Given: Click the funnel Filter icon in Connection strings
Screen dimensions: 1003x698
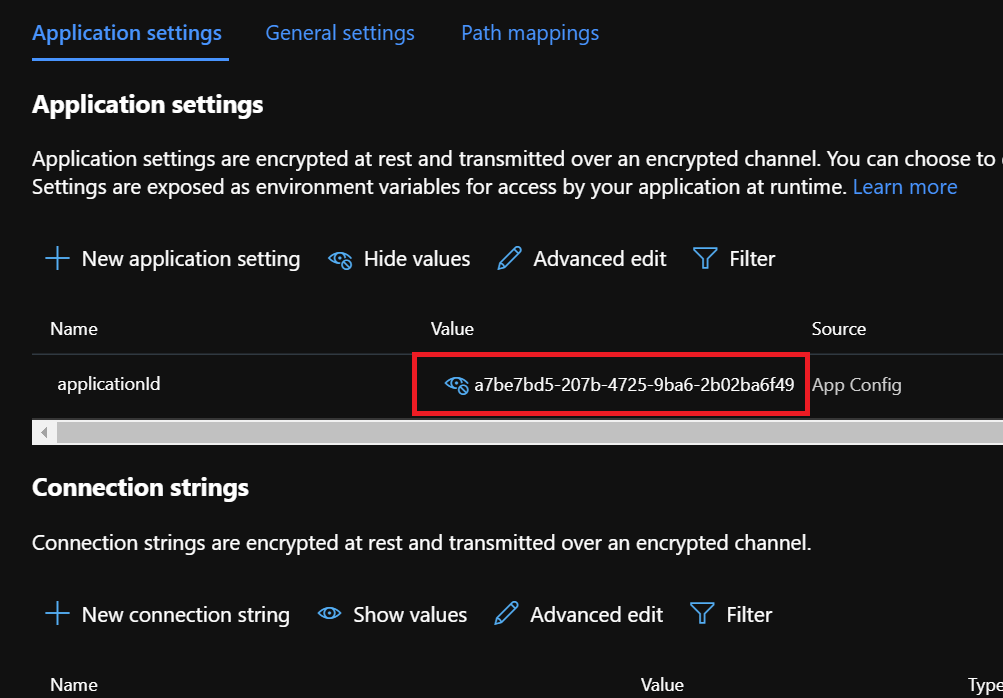Looking at the screenshot, I should 702,614.
